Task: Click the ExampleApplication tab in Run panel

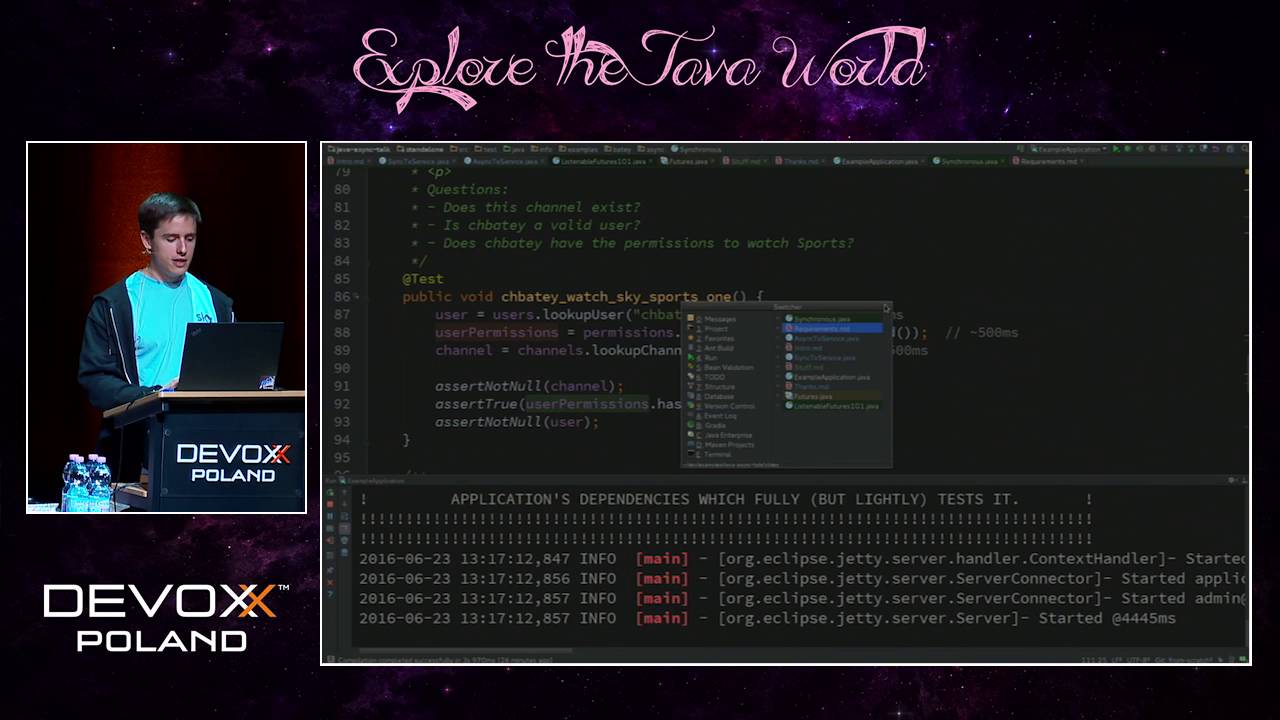Action: (373, 481)
